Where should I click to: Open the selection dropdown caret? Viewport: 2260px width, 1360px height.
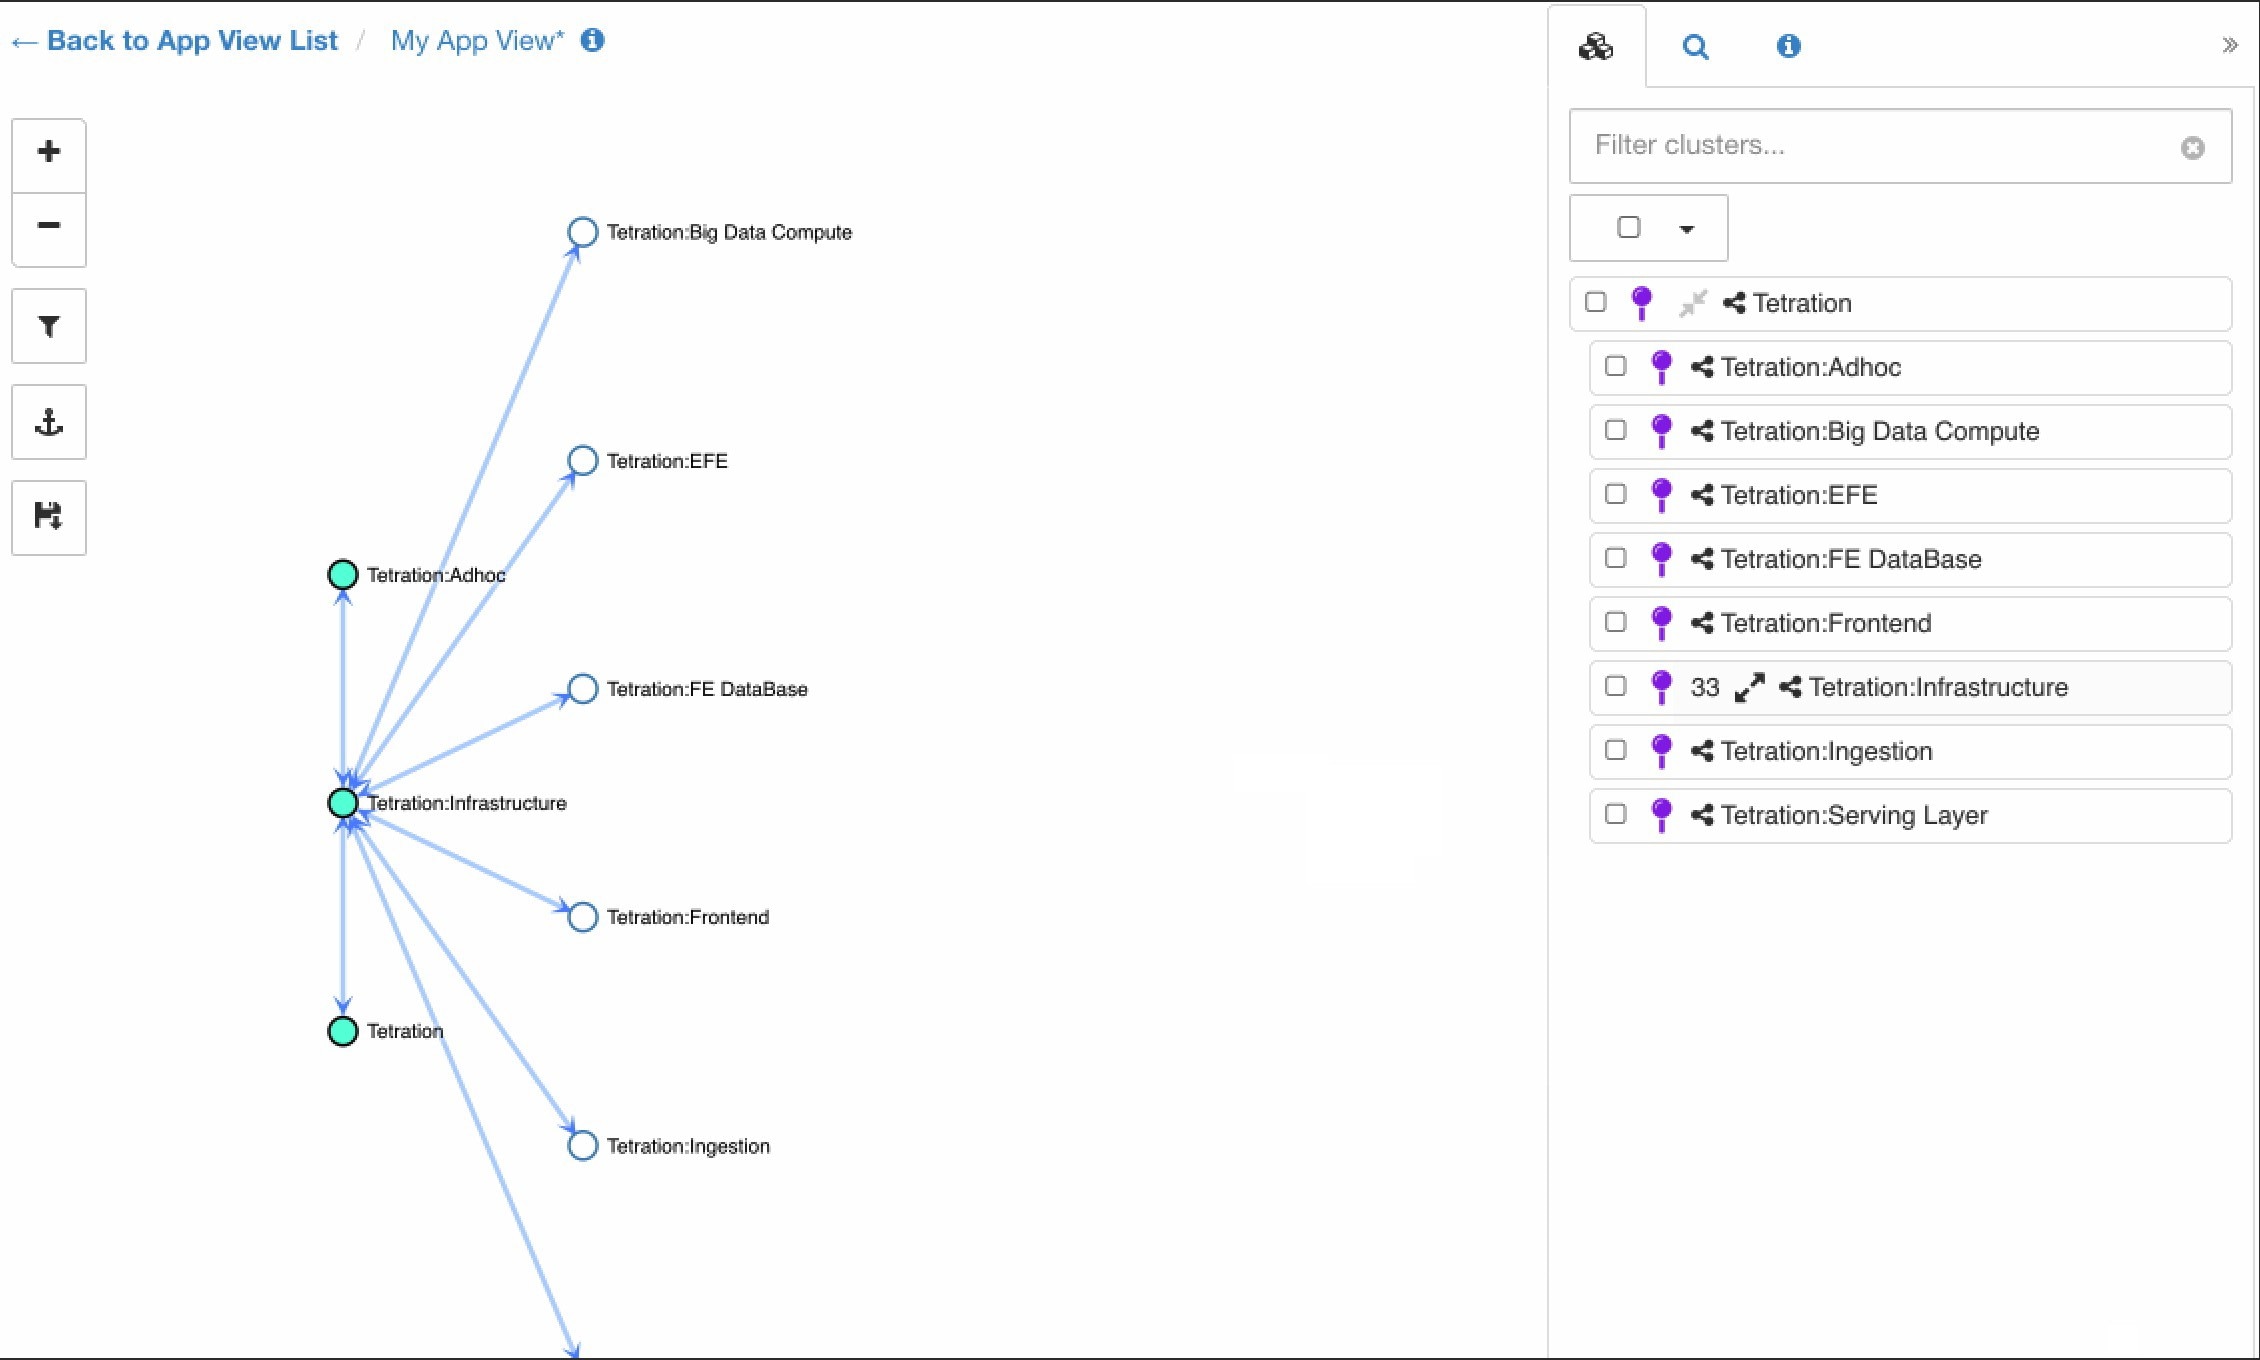[1687, 229]
